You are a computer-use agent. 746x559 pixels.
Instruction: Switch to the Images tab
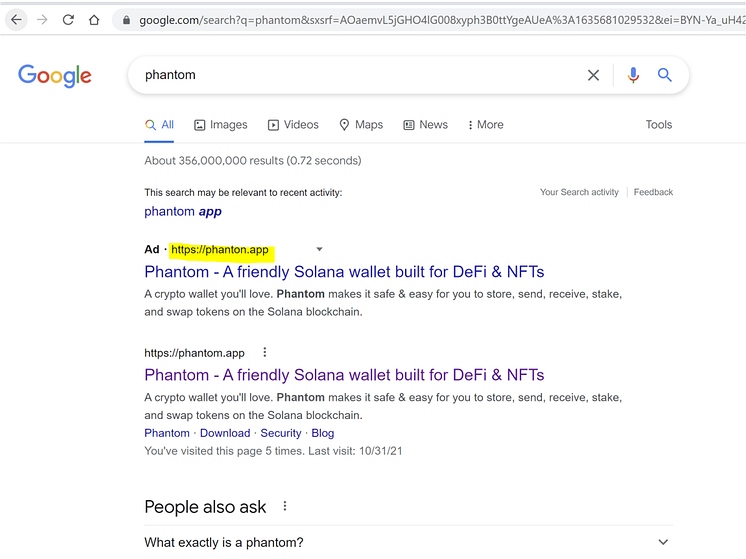tap(221, 125)
